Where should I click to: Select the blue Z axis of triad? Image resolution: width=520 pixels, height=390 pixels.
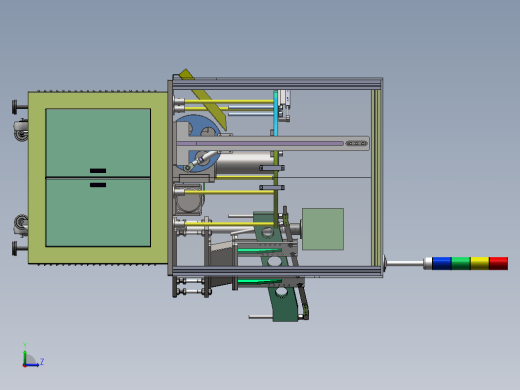[33, 365]
